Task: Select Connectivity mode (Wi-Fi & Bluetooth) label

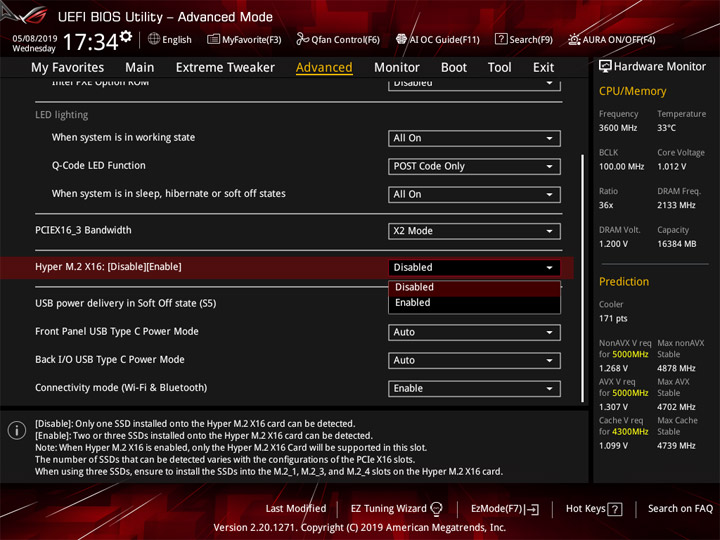Action: (x=121, y=388)
